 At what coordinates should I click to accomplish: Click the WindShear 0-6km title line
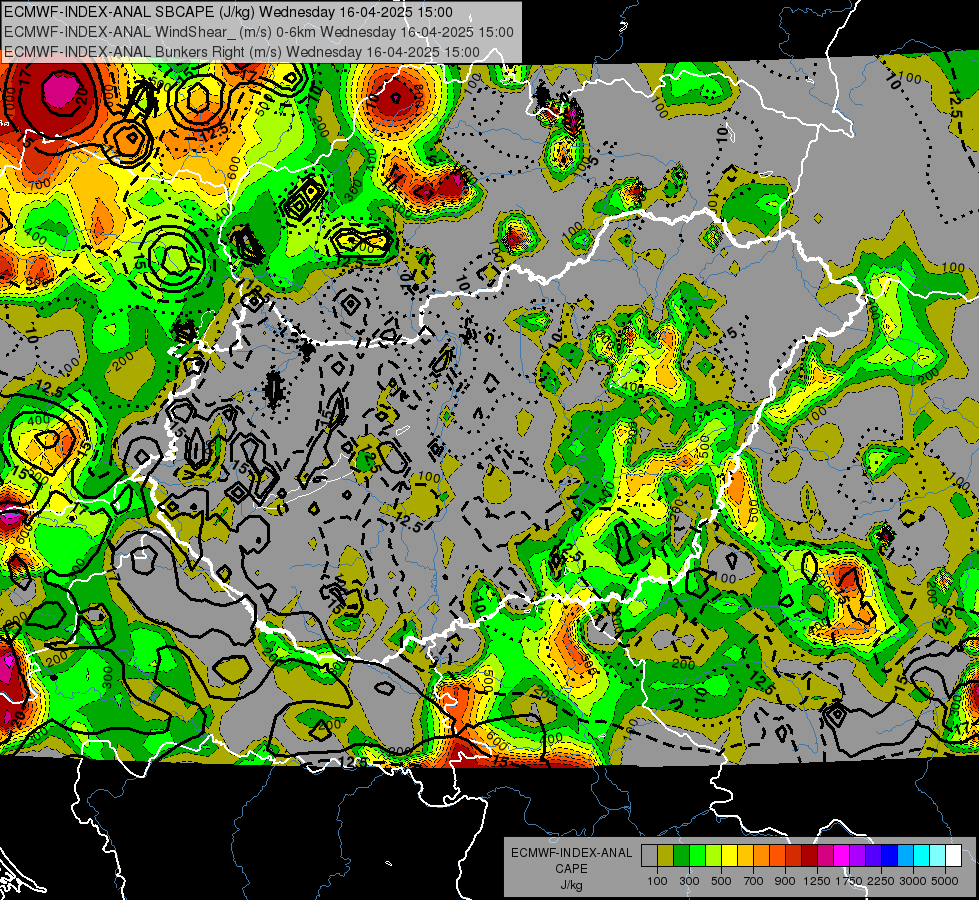pos(258,32)
